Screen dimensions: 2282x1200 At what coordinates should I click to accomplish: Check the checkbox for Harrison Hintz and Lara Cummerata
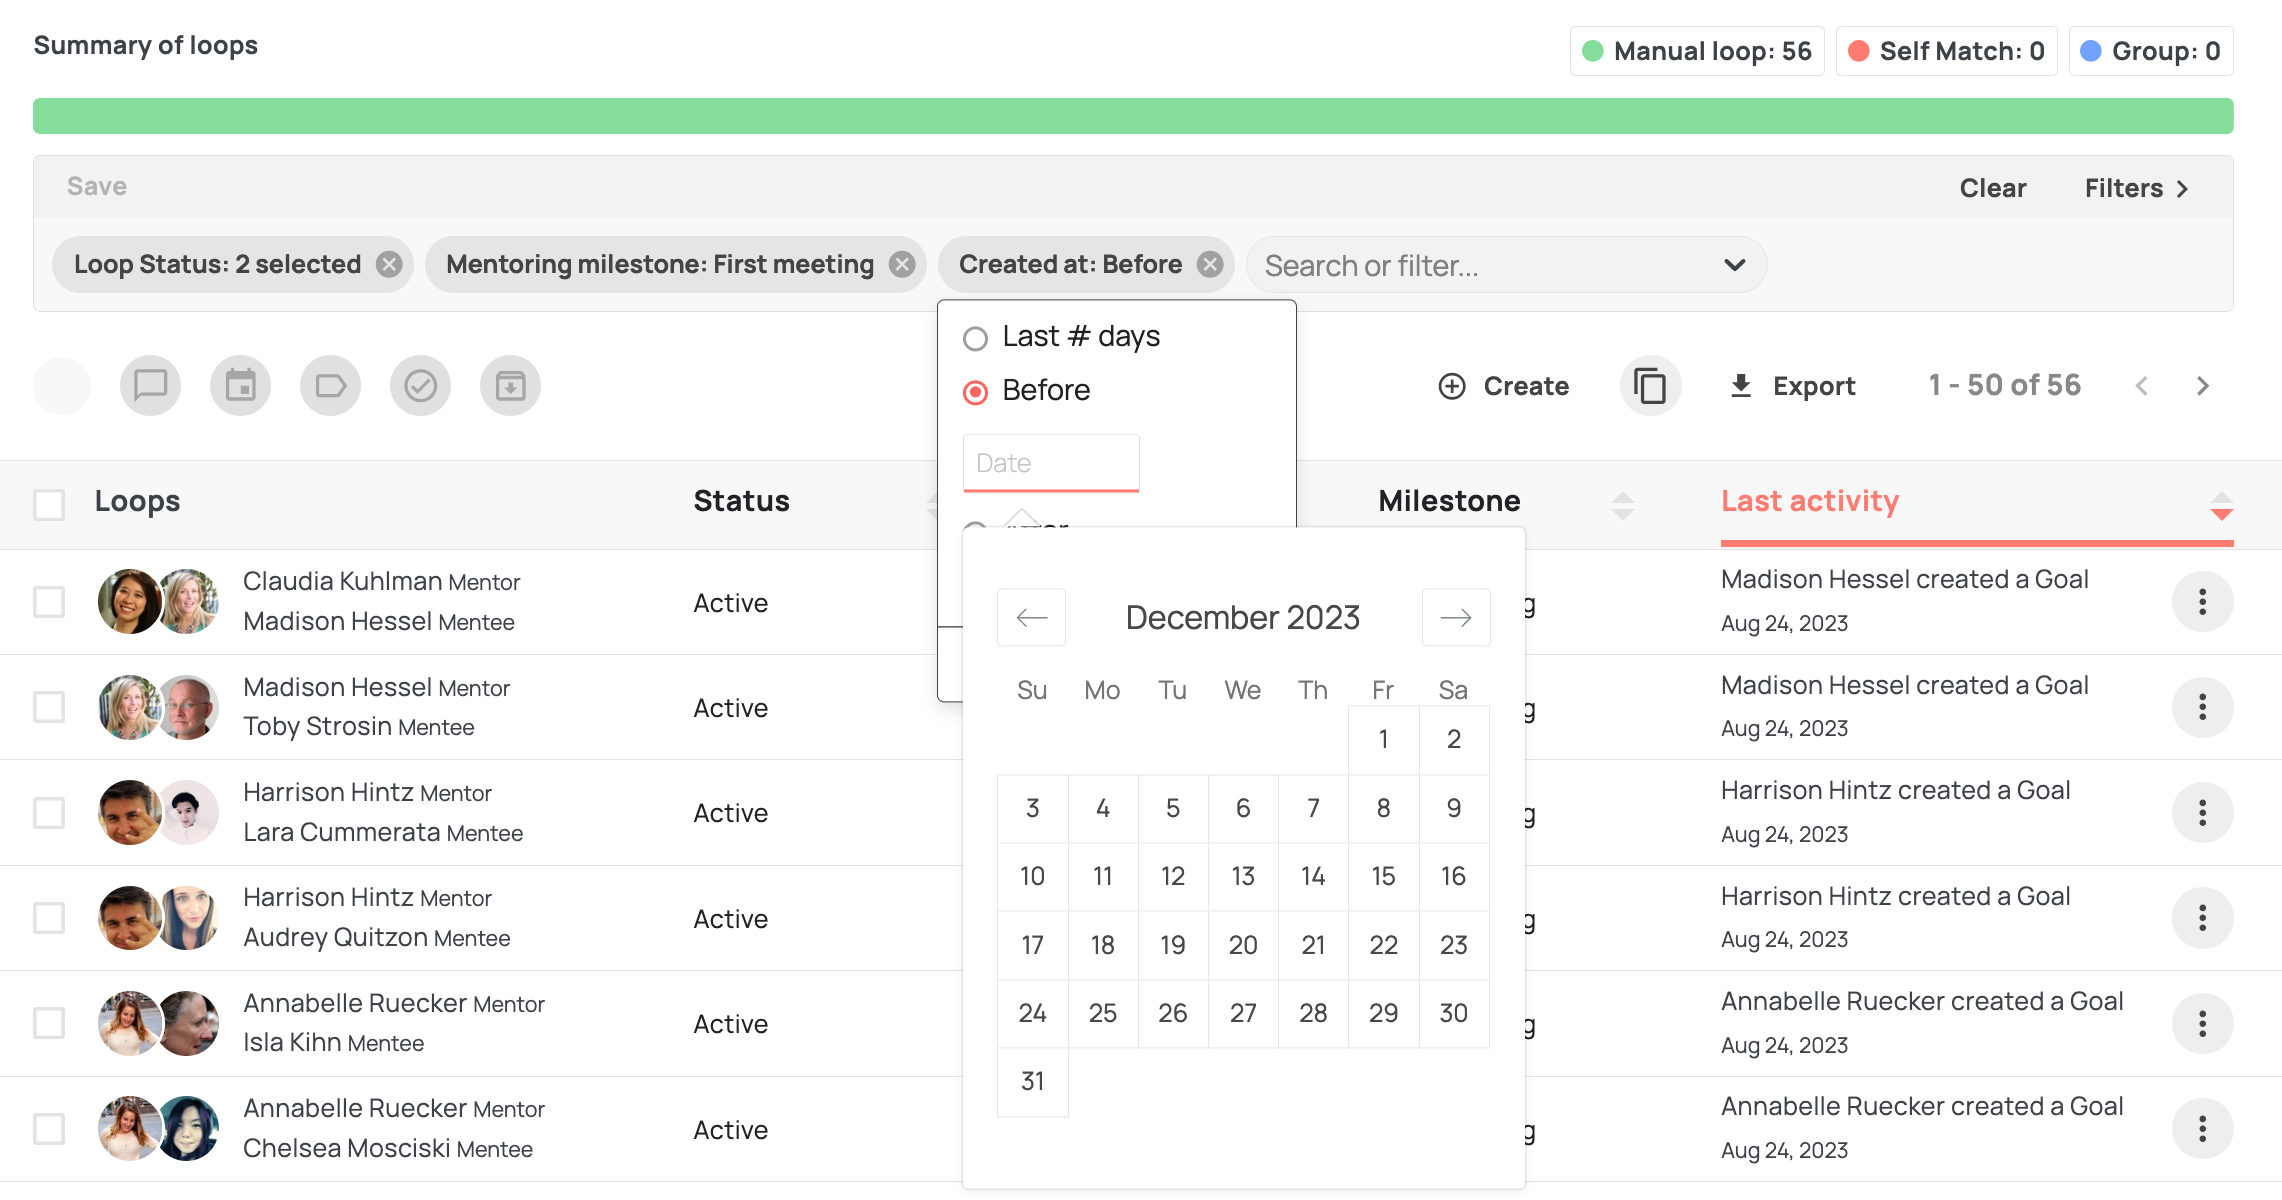coord(48,812)
